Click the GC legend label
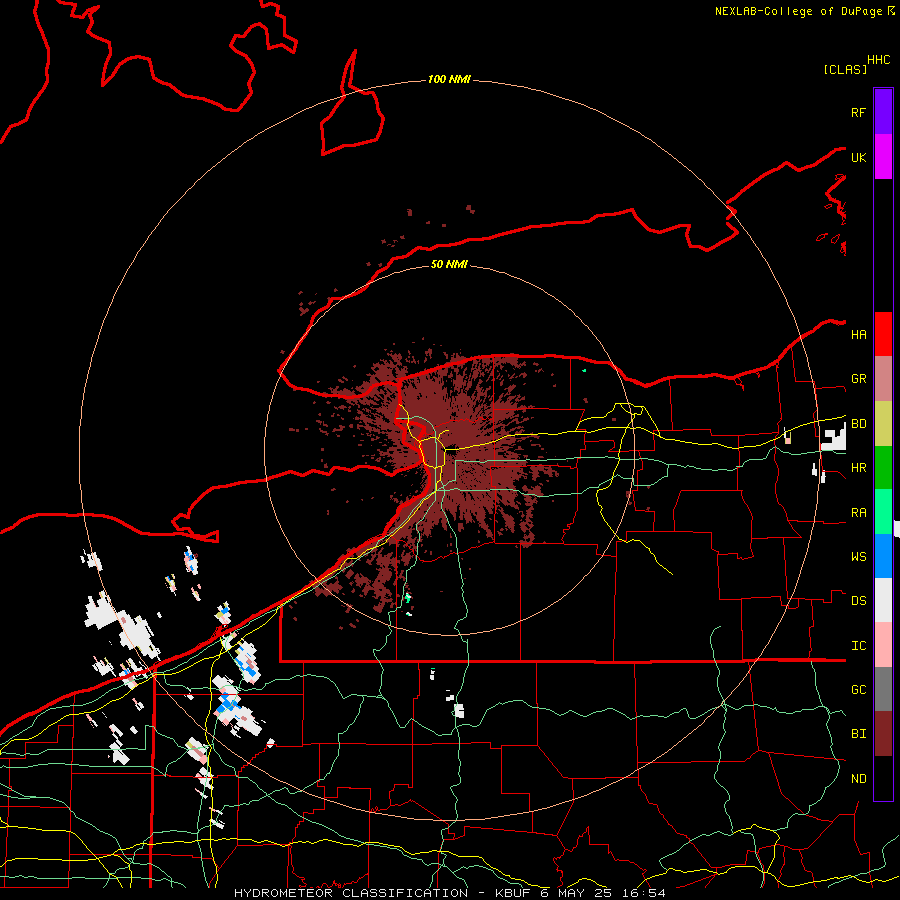900x900 pixels. click(x=858, y=690)
